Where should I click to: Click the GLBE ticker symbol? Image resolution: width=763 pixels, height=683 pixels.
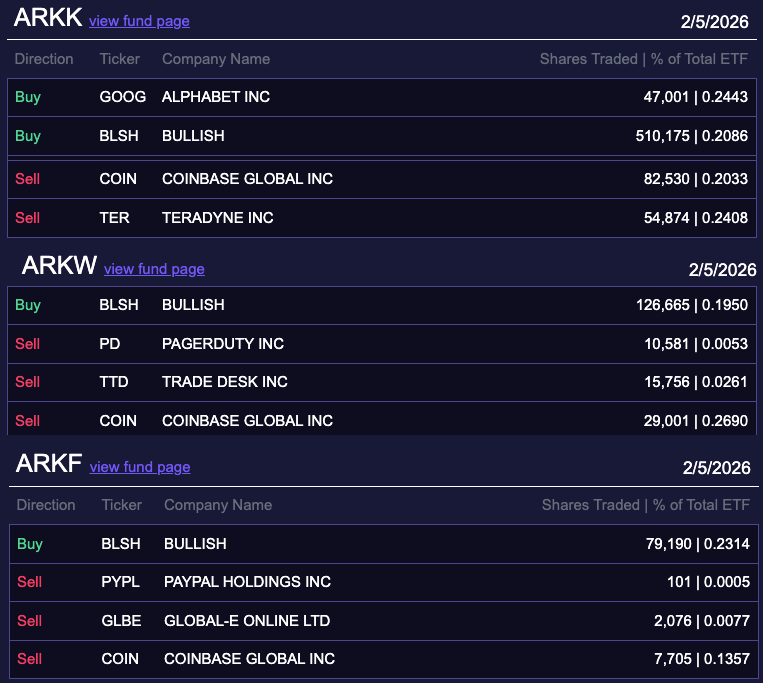[x=120, y=621]
